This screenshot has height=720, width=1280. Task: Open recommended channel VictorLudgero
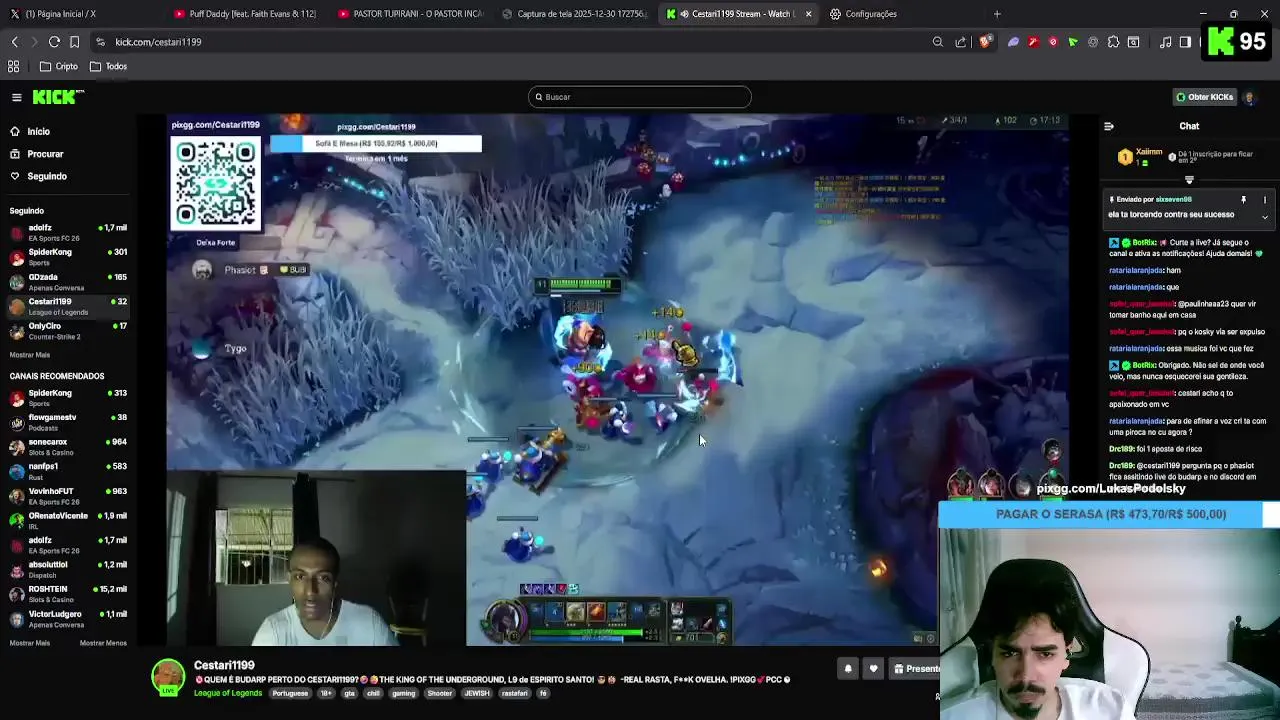click(68, 618)
